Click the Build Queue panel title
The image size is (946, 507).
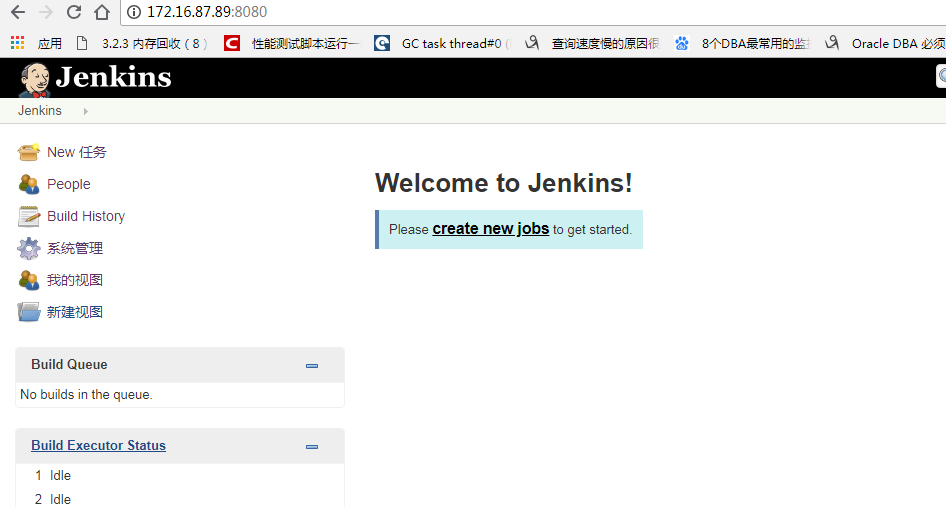pyautogui.click(x=69, y=365)
